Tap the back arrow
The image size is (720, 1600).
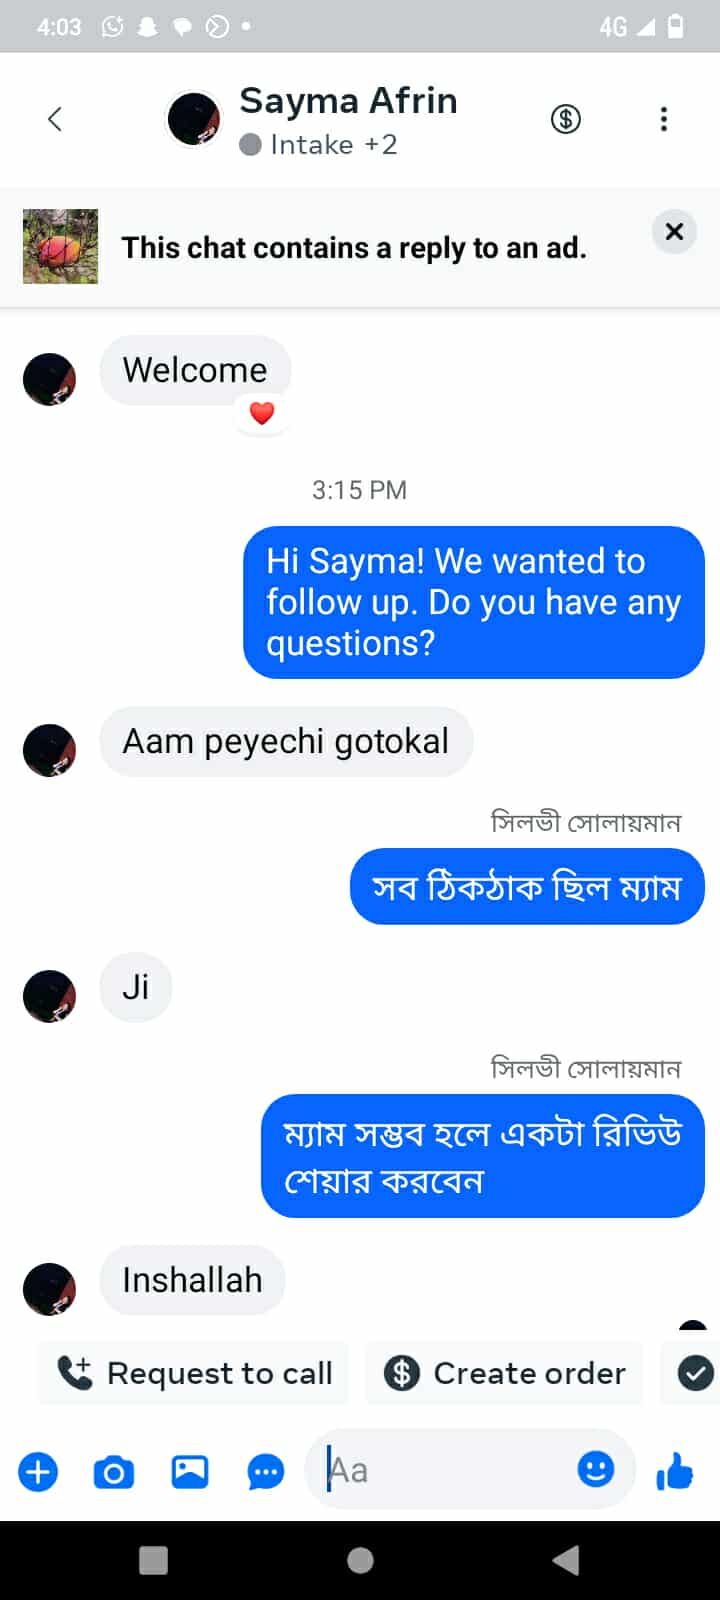click(55, 120)
